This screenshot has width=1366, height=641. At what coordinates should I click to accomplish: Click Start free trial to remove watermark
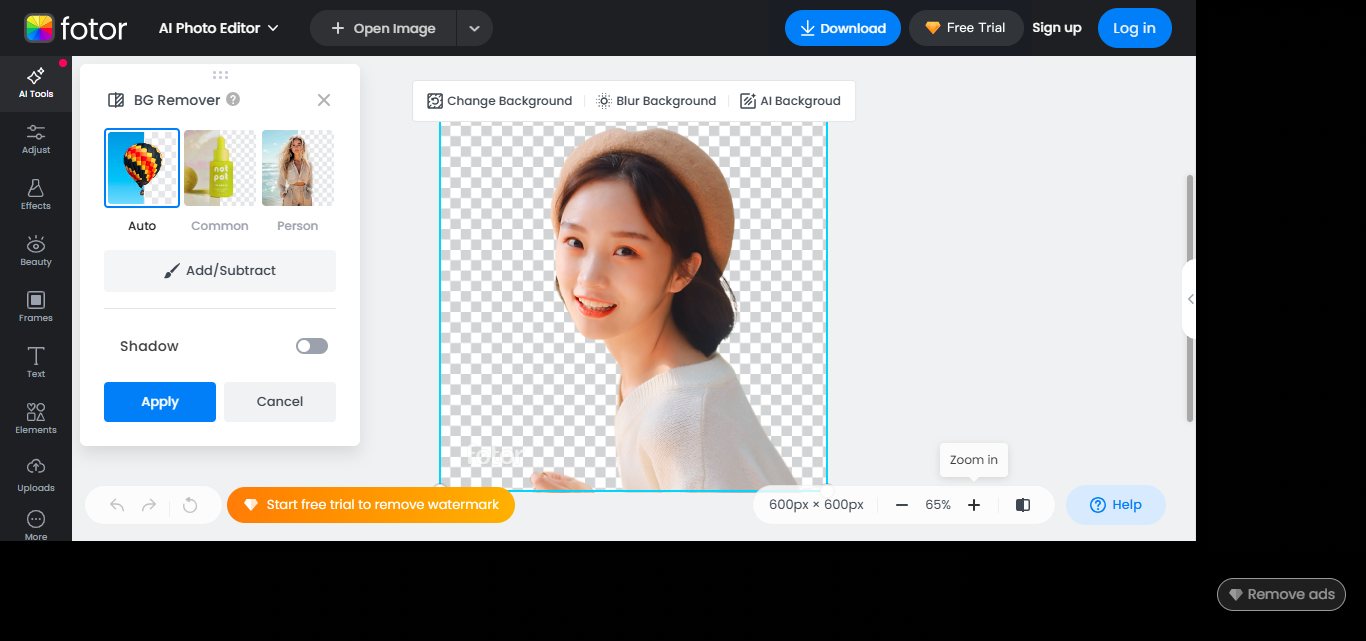coord(371,505)
